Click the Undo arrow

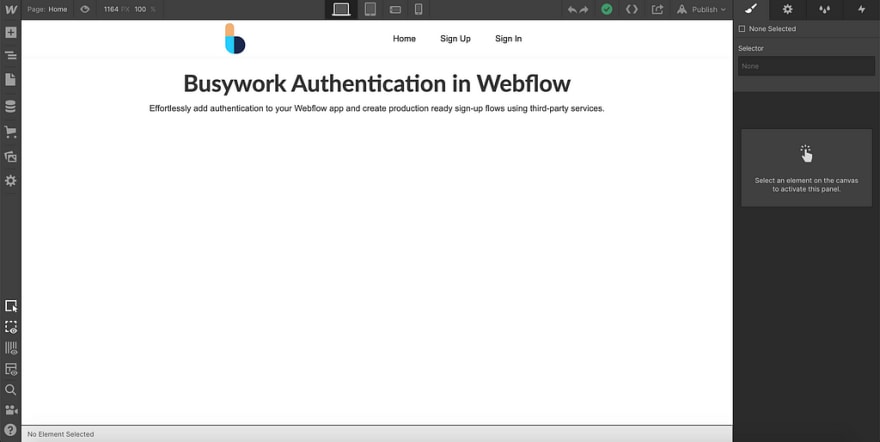[572, 10]
